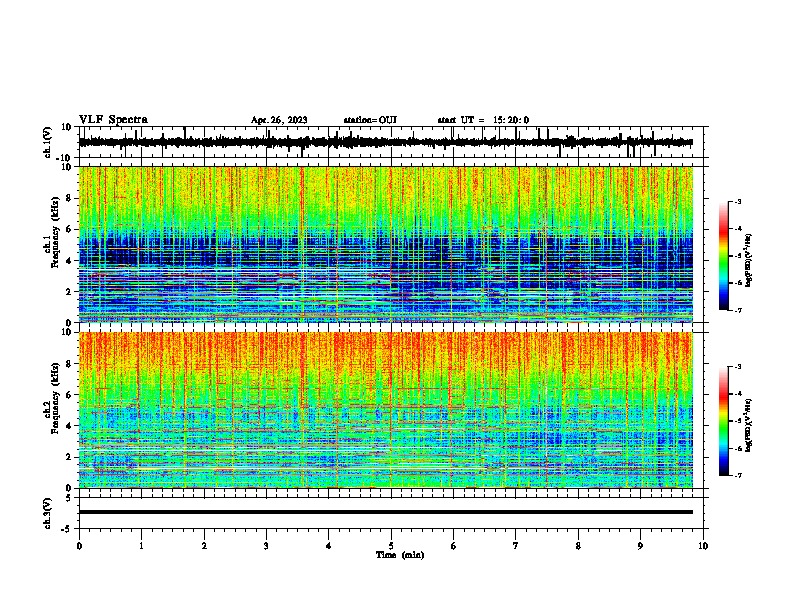This screenshot has height=612, width=792.
Task: Click the "-3" tick on ch.1 colorbar
Action: [x=738, y=202]
